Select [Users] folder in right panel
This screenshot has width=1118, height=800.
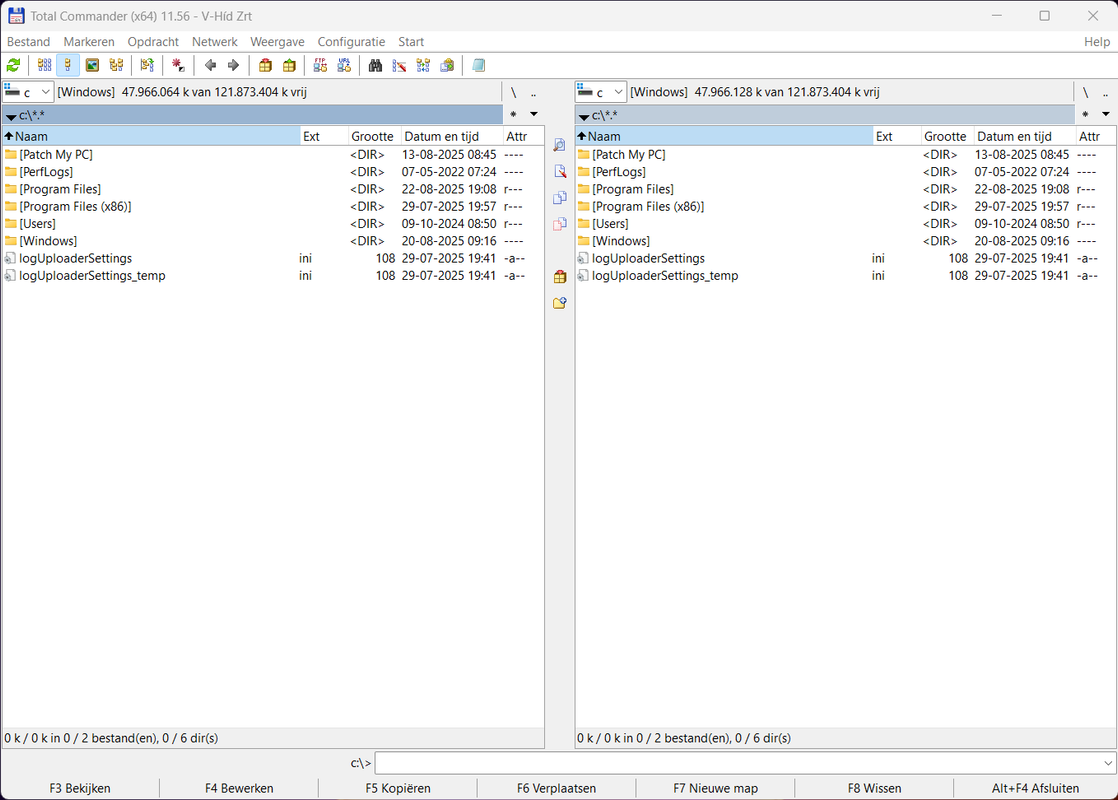[846, 224]
